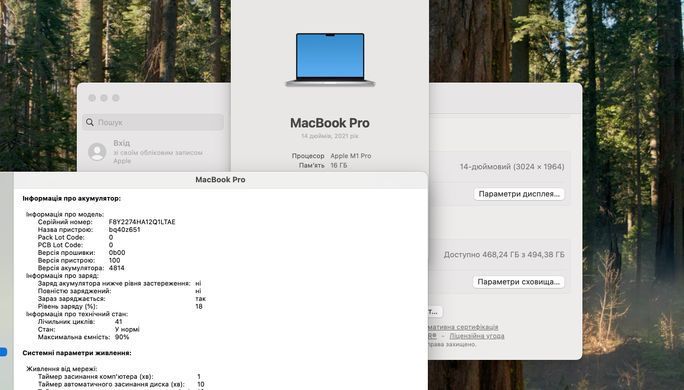Screen dimensions: 684x390
Task: Click the MacBook Pro title bar of System Information
Action: tap(220, 180)
